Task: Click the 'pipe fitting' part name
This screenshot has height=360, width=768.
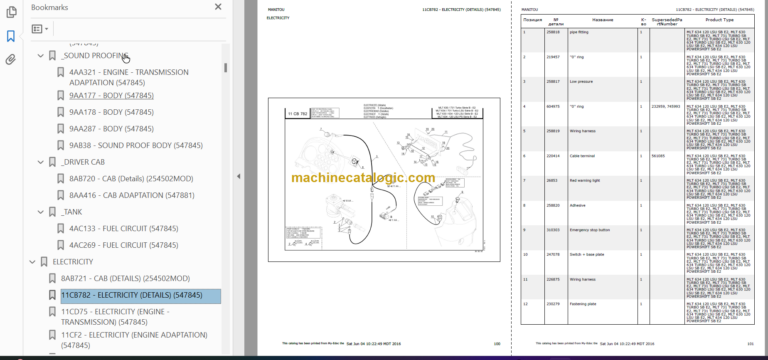Action: tap(579, 32)
